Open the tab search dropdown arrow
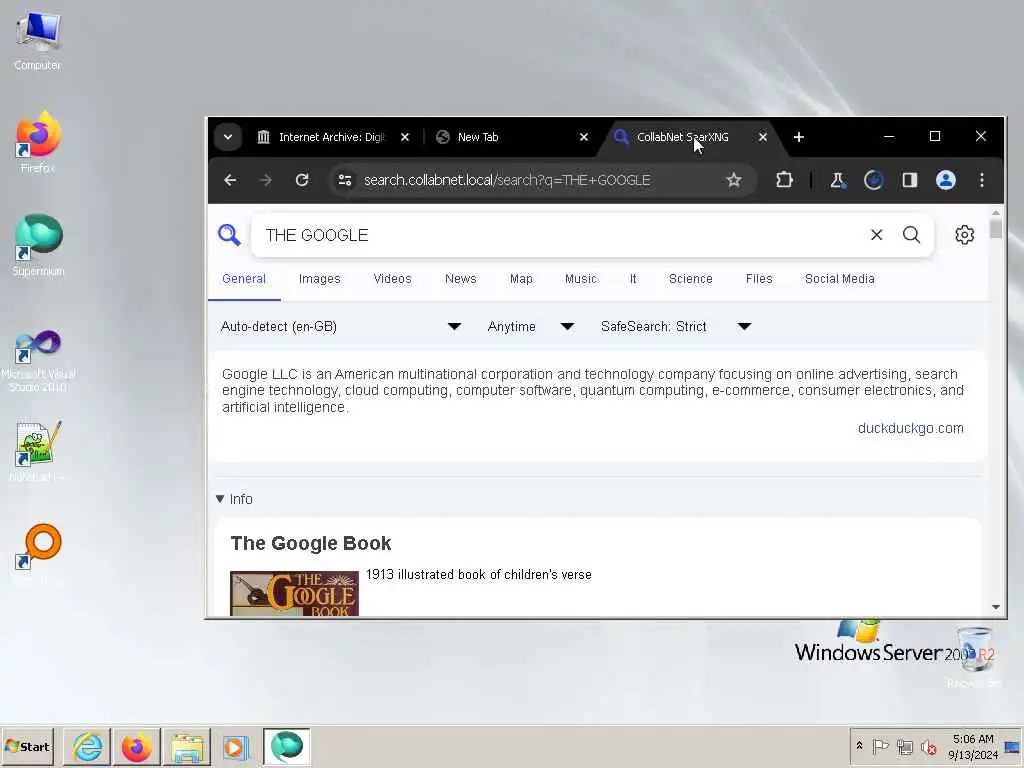 (228, 137)
